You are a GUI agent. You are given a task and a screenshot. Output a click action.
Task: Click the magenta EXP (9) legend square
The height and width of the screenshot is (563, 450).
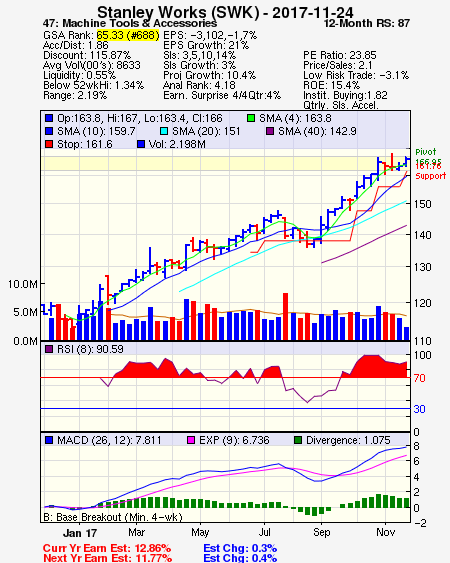[x=191, y=440]
